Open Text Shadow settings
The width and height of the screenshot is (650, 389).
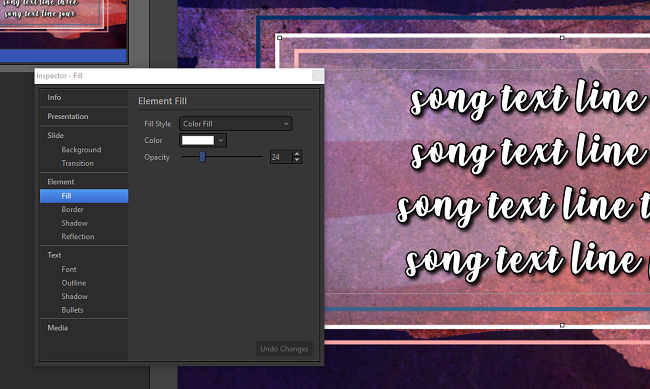[84, 297]
